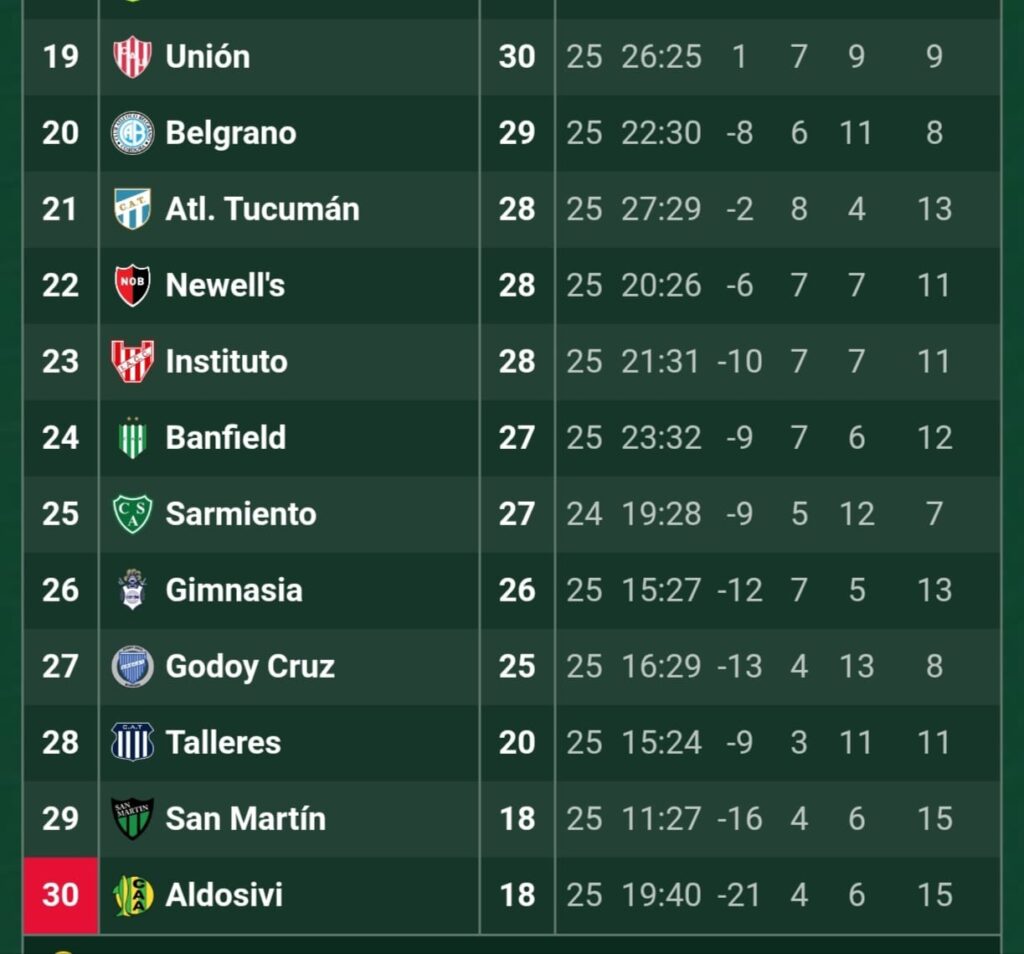1024x954 pixels.
Task: Click the Newell's NOB crest
Action: click(133, 285)
